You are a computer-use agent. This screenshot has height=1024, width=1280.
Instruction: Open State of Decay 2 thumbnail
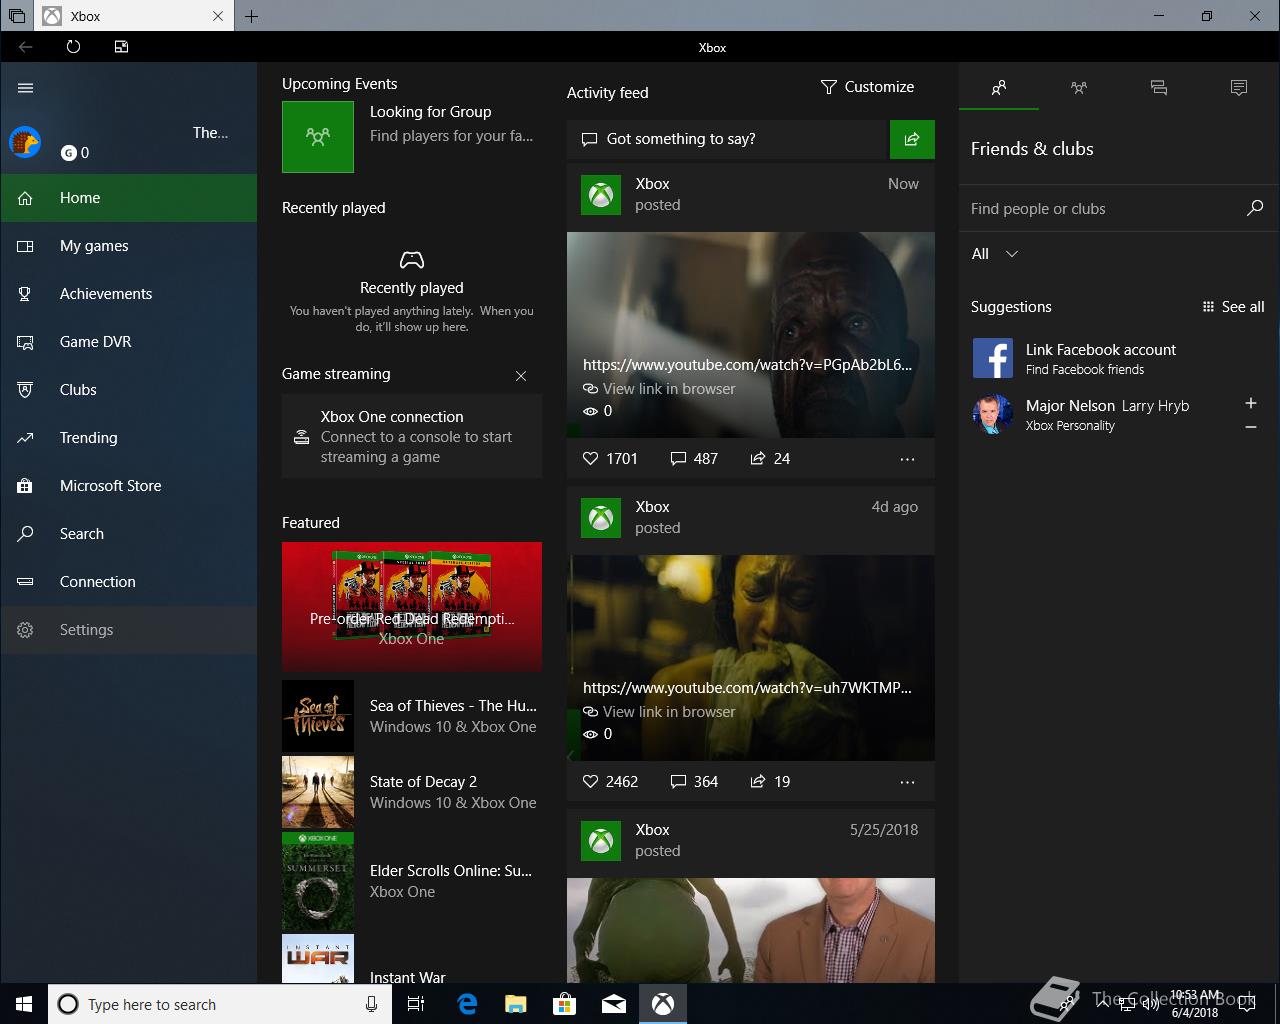[318, 792]
